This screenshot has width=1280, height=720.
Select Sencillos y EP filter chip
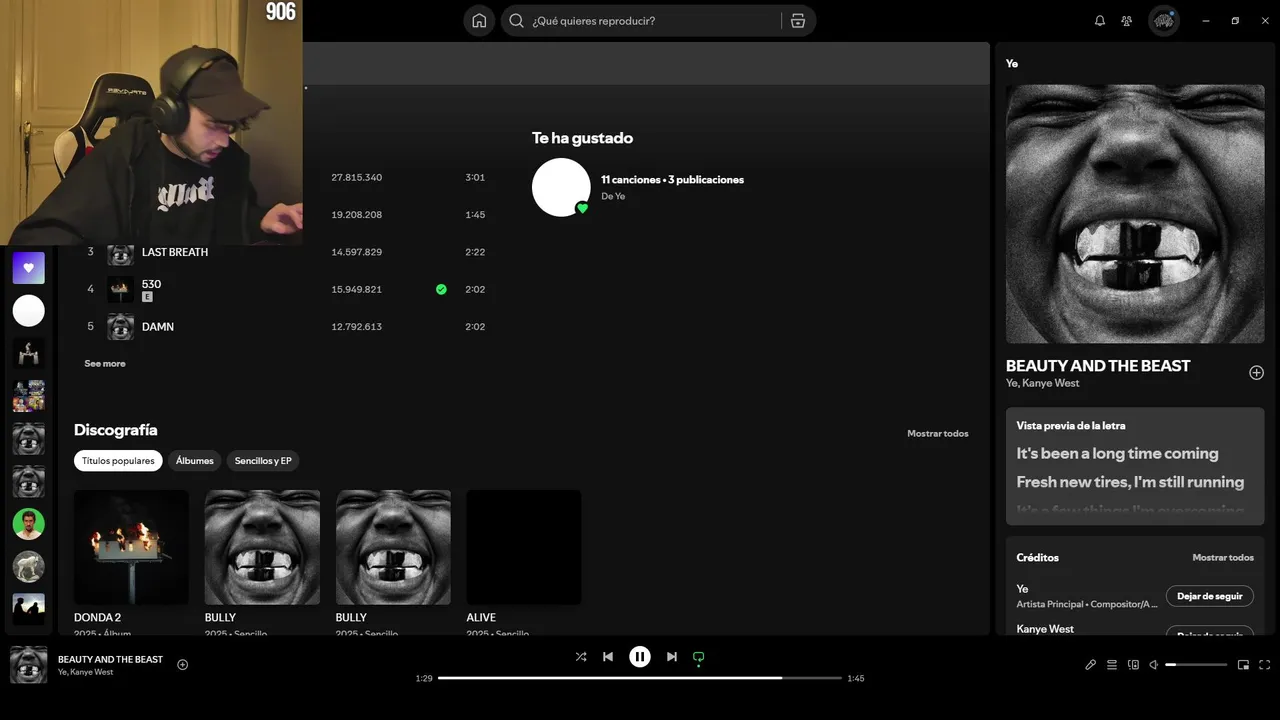[263, 461]
